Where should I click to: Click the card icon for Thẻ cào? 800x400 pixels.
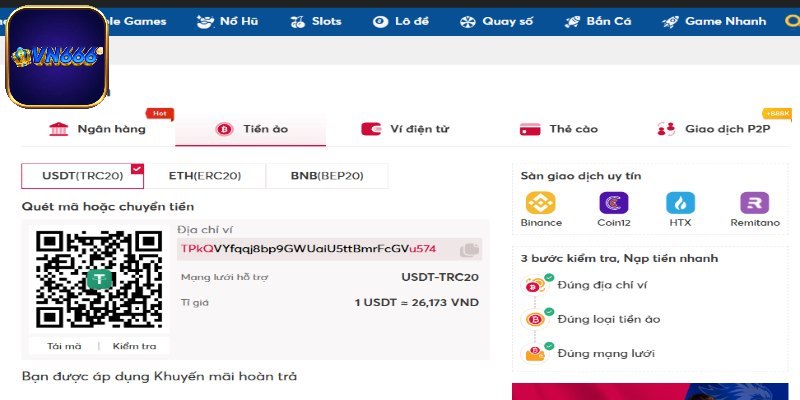pyautogui.click(x=530, y=129)
